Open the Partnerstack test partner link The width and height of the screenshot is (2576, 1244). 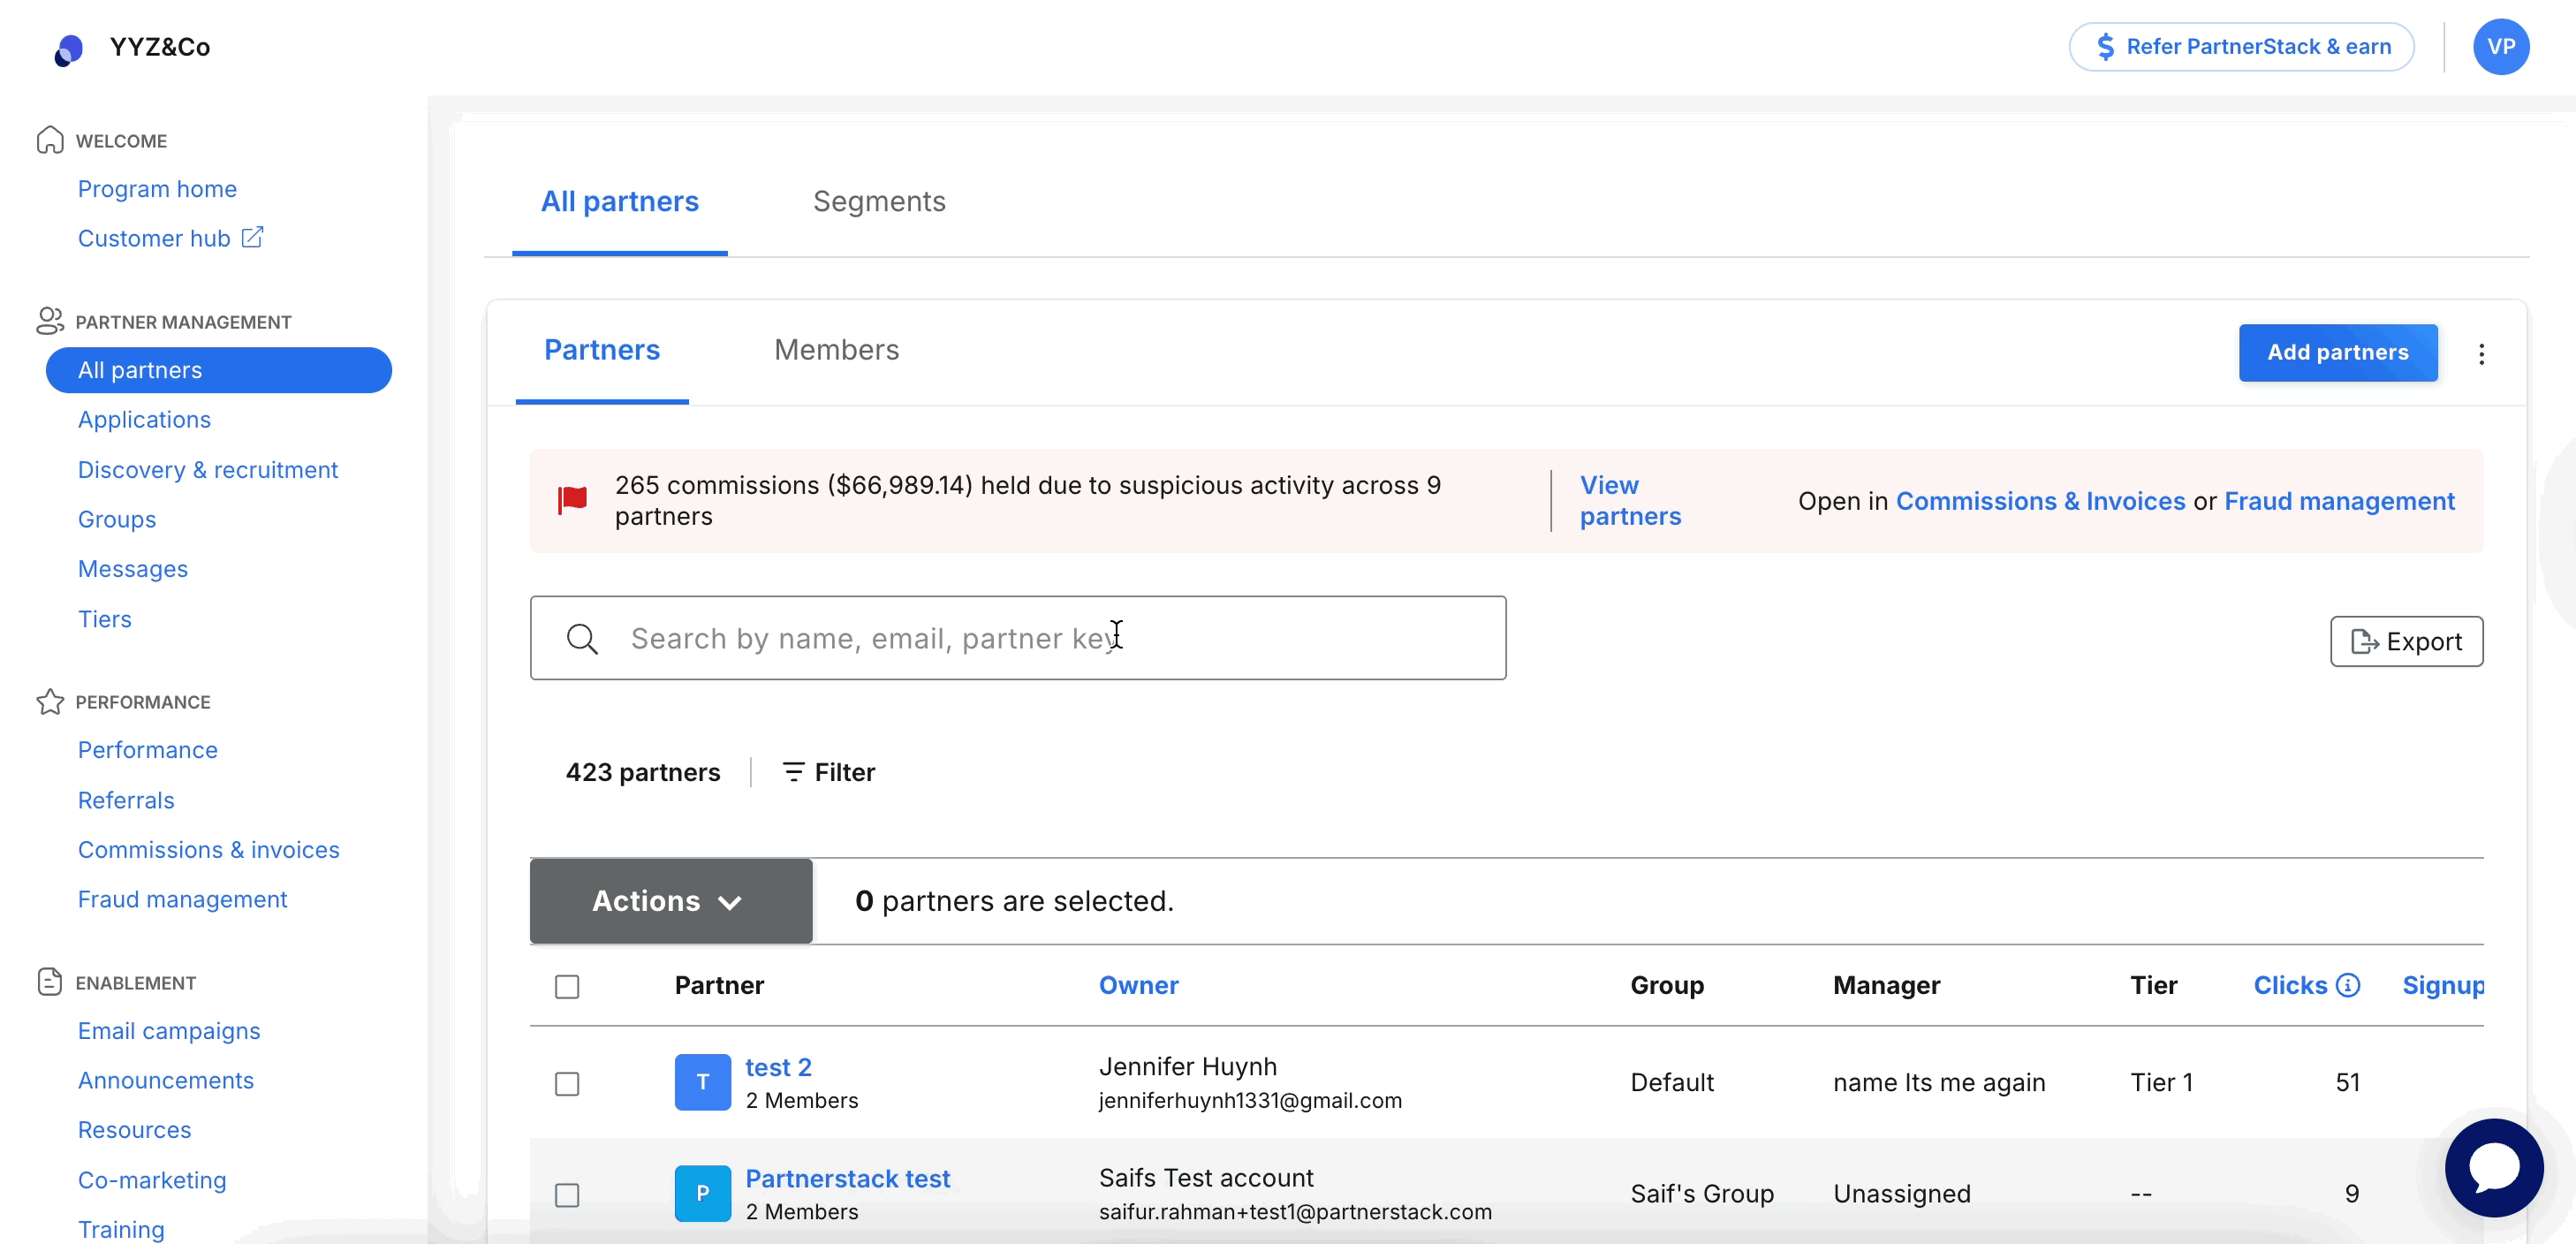(847, 1178)
